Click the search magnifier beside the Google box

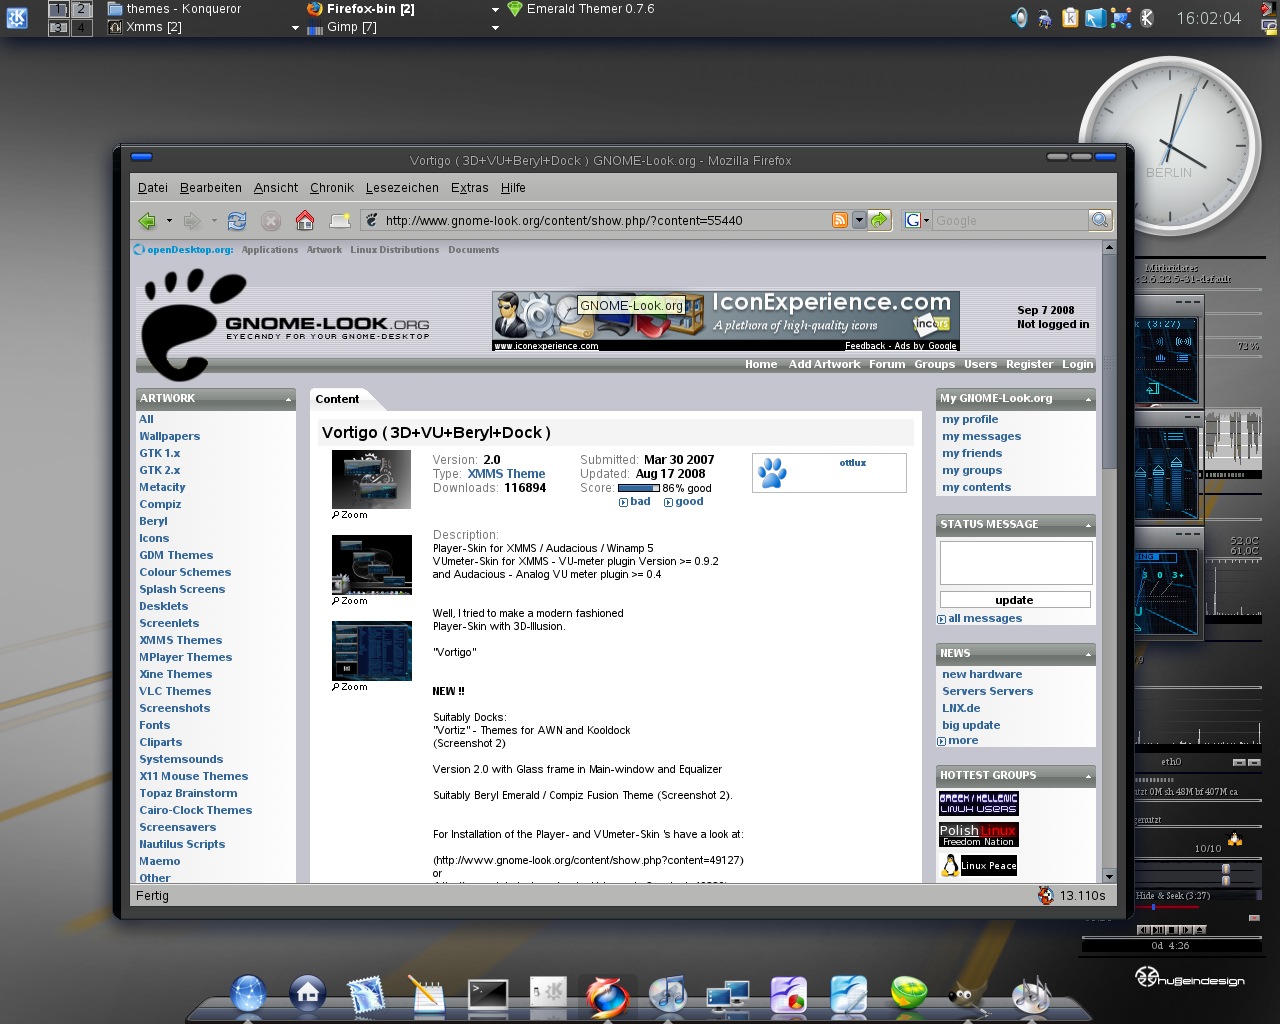pyautogui.click(x=1100, y=220)
